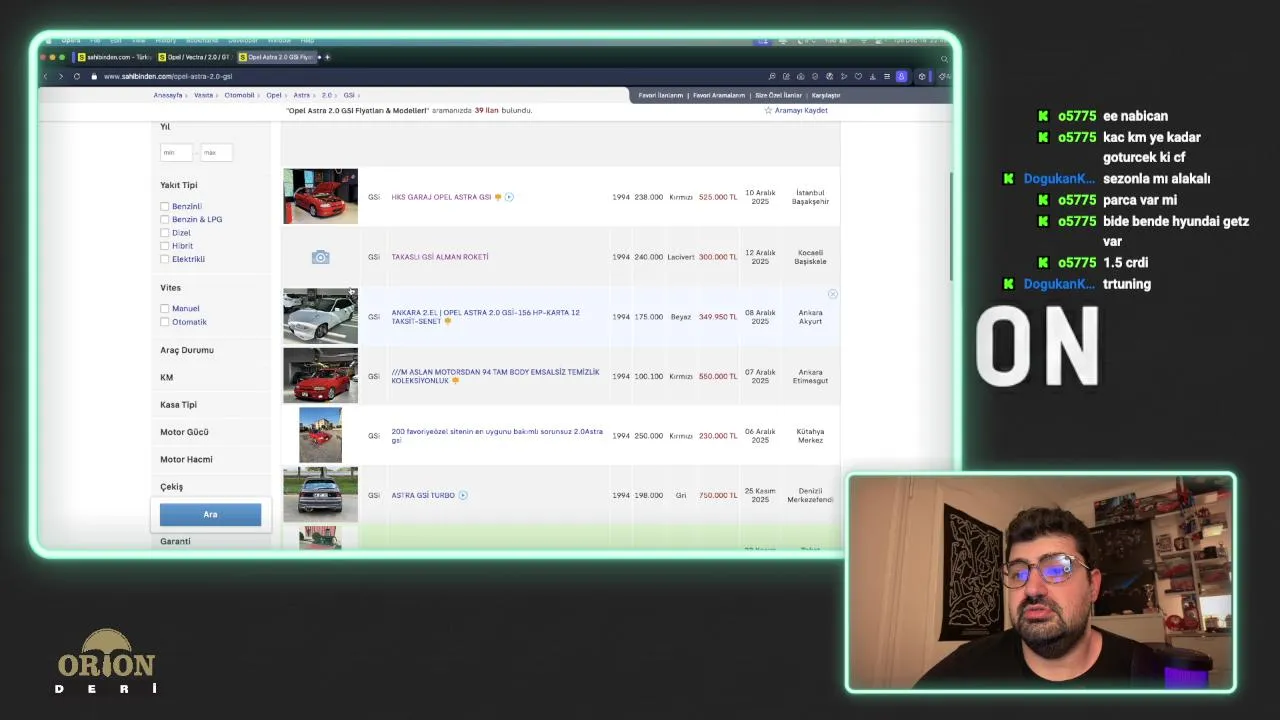Tick the Dizel fuel checkbox
The width and height of the screenshot is (1280, 720).
click(x=164, y=233)
